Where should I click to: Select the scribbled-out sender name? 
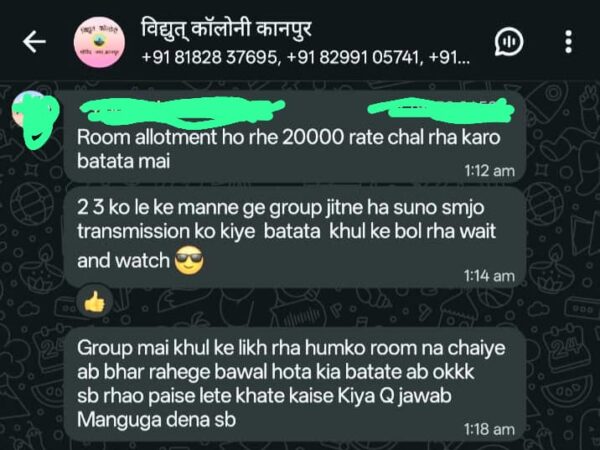(182, 110)
